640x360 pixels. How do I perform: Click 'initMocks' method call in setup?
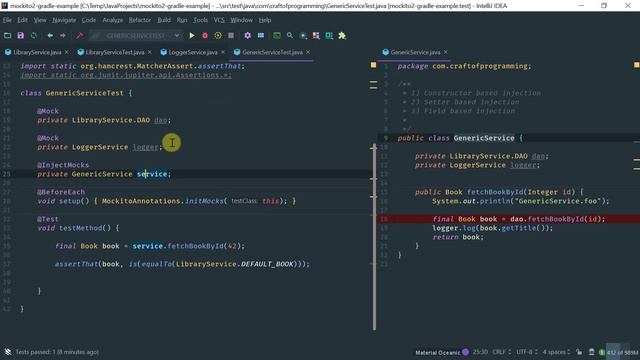204,201
